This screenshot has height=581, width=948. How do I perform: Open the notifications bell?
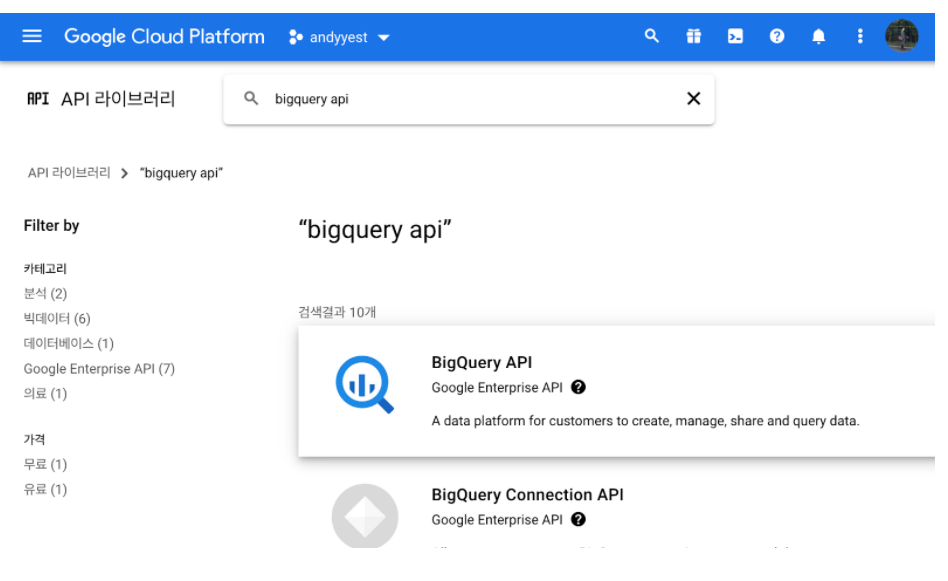pyautogui.click(x=819, y=36)
